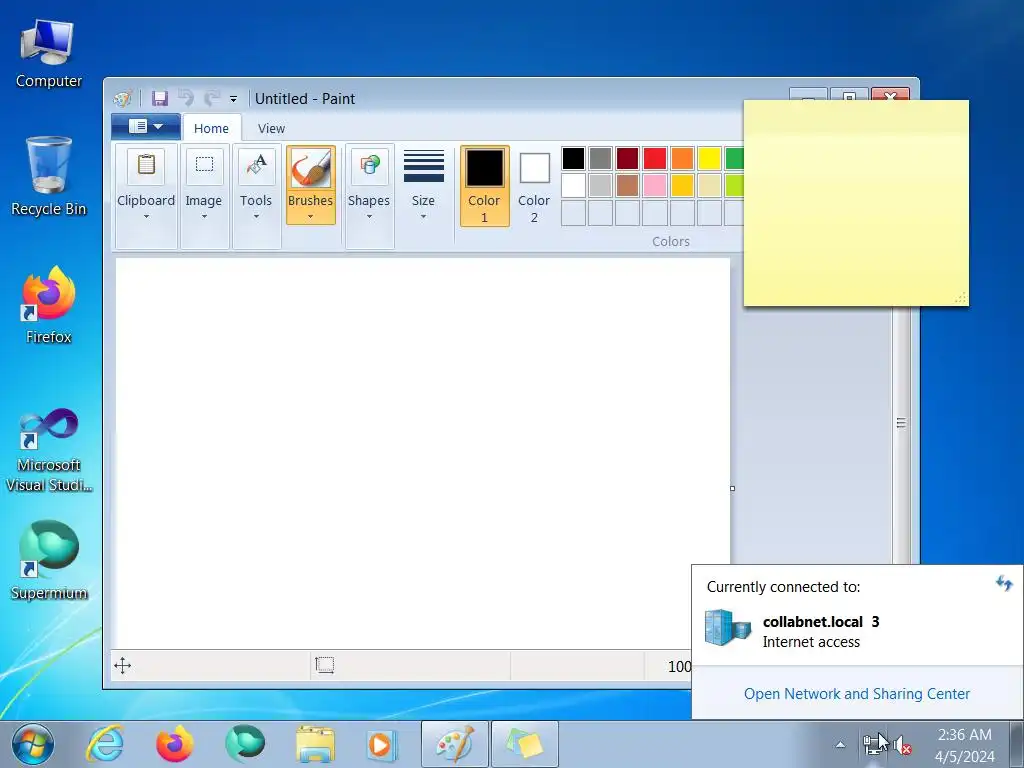This screenshot has height=768, width=1024.
Task: Launch Internet Explorer from the taskbar
Action: point(105,744)
